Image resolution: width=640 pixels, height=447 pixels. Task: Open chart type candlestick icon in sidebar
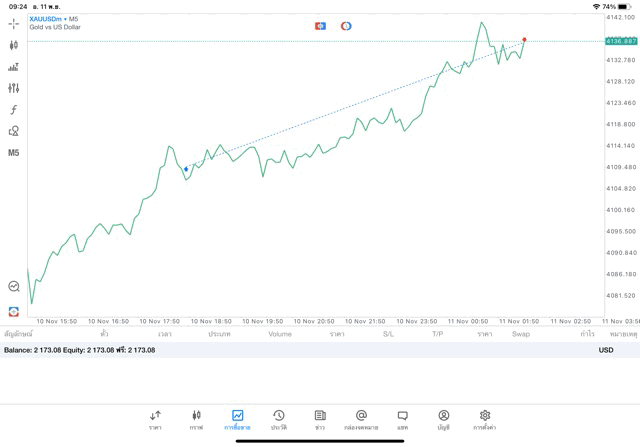pos(13,45)
